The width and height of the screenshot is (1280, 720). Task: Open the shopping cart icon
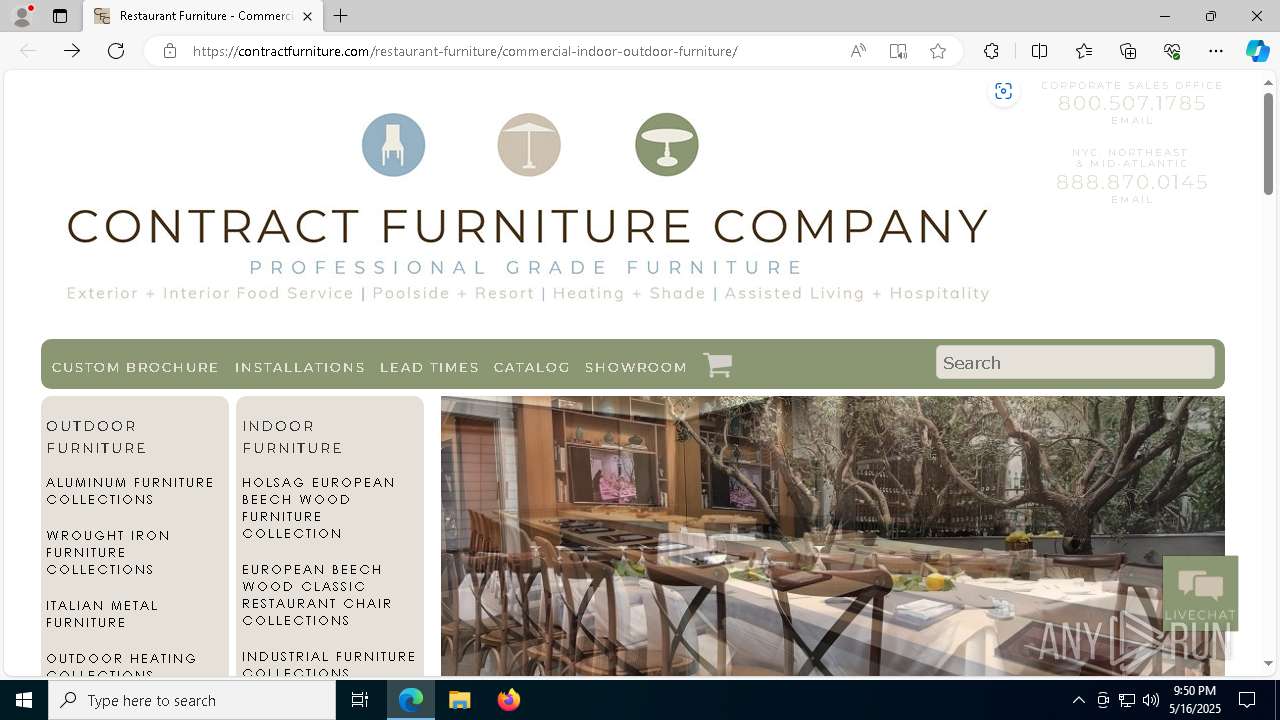717,365
